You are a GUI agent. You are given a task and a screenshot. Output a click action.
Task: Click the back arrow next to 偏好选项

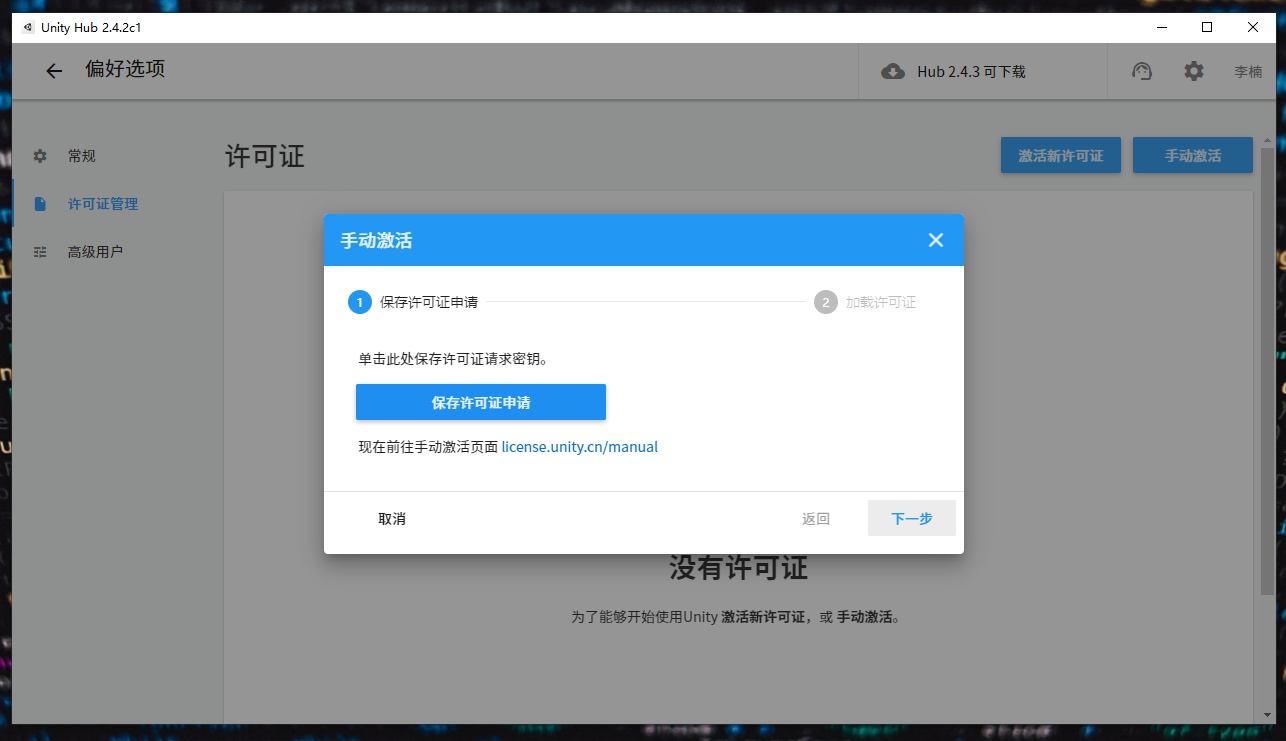click(54, 71)
